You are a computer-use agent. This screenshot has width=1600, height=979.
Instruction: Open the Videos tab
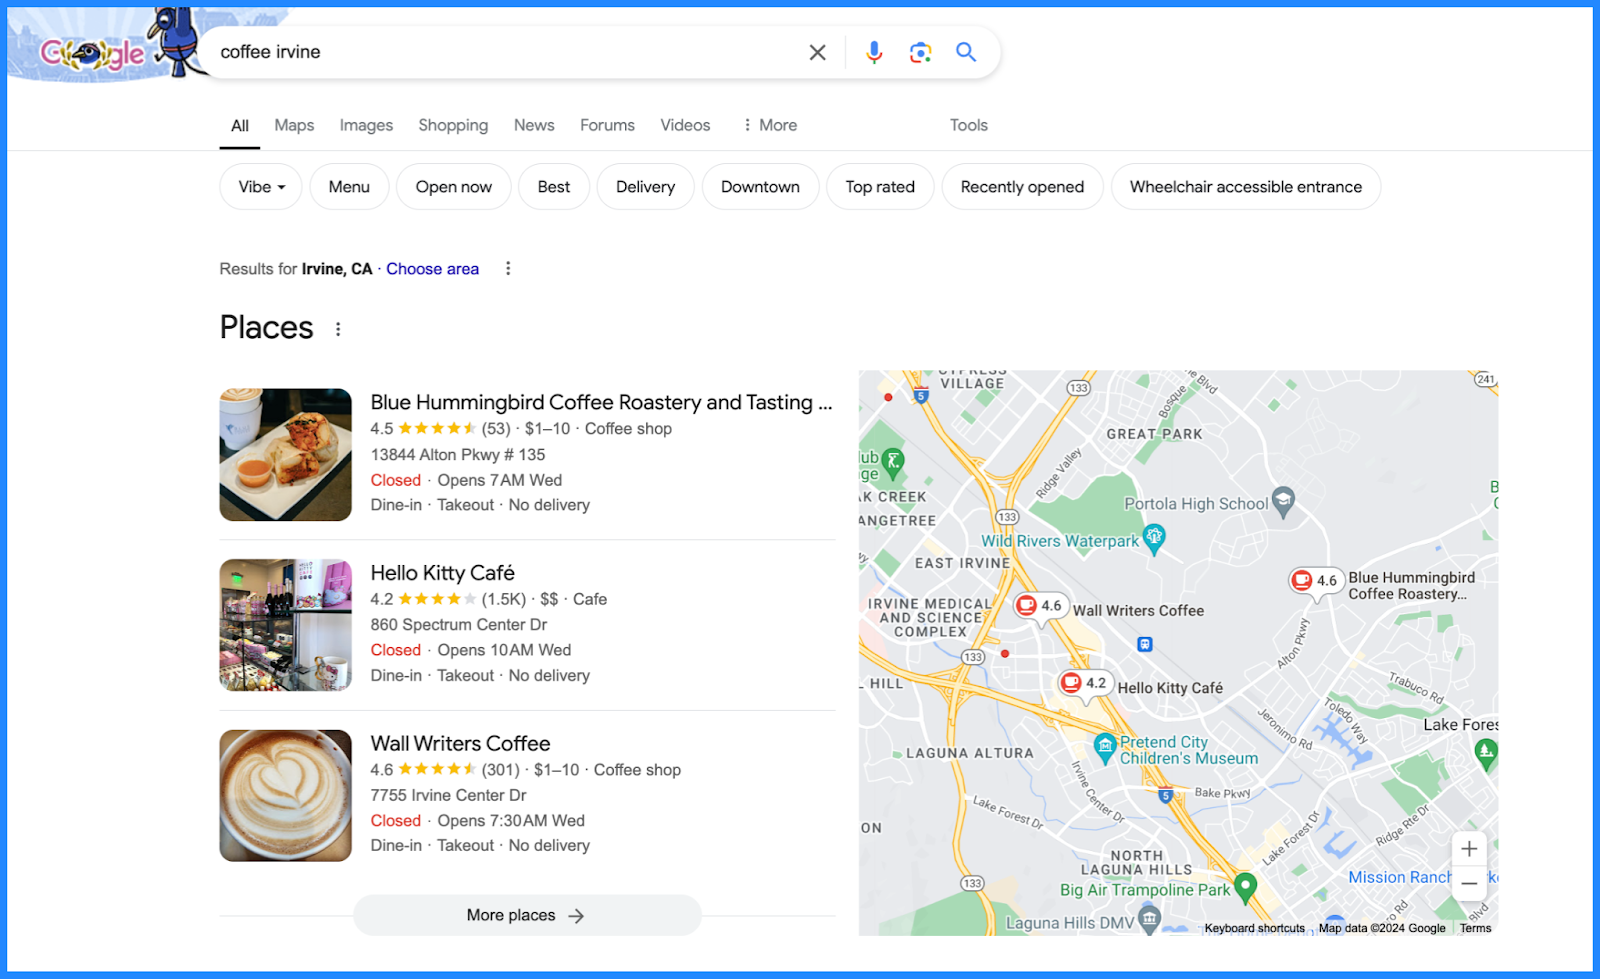(x=685, y=125)
